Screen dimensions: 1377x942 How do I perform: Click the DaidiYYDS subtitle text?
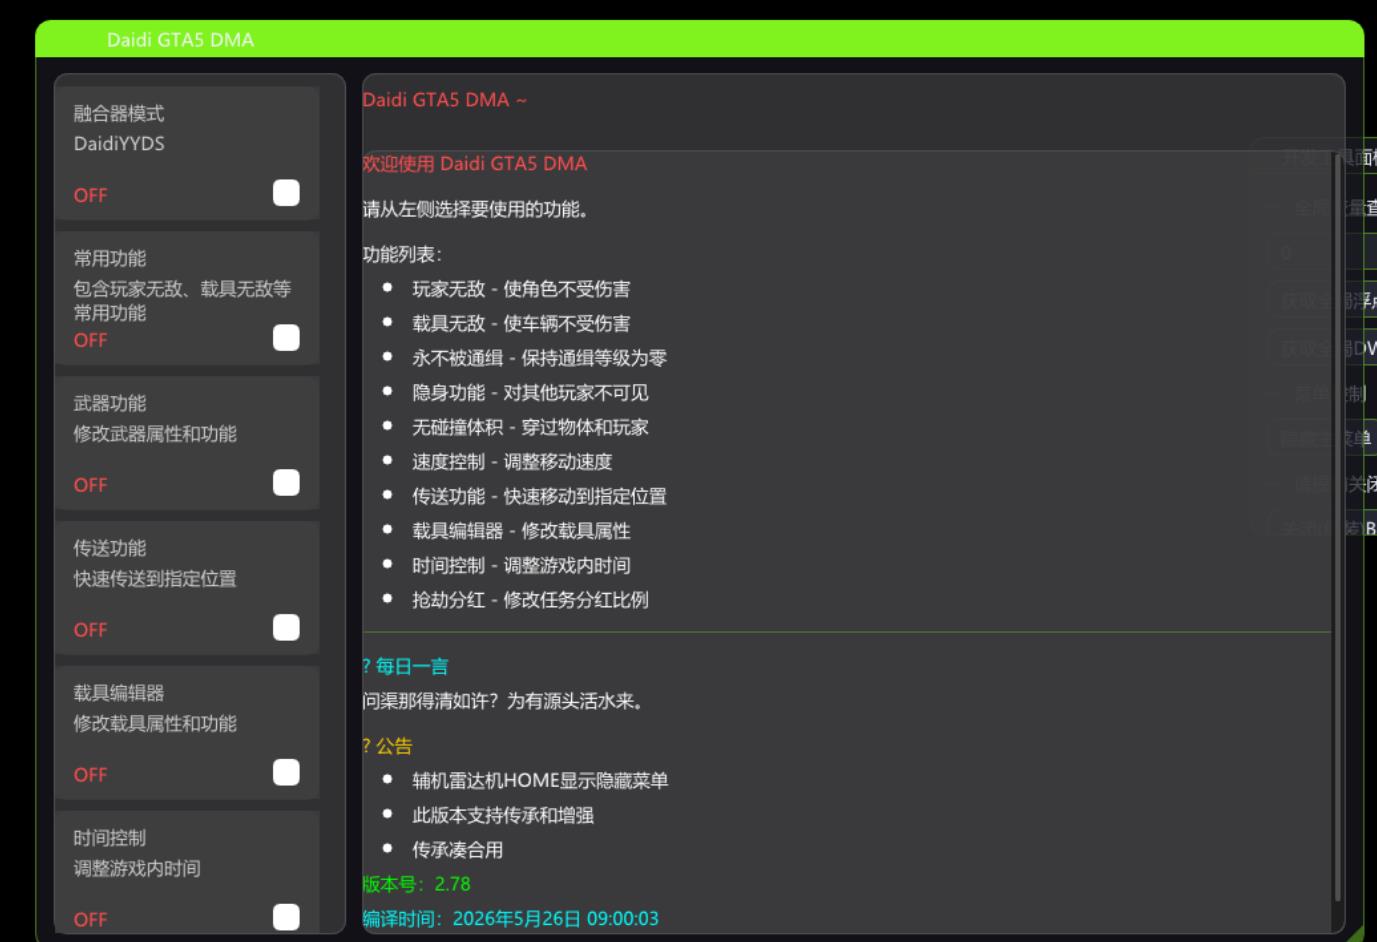point(119,144)
